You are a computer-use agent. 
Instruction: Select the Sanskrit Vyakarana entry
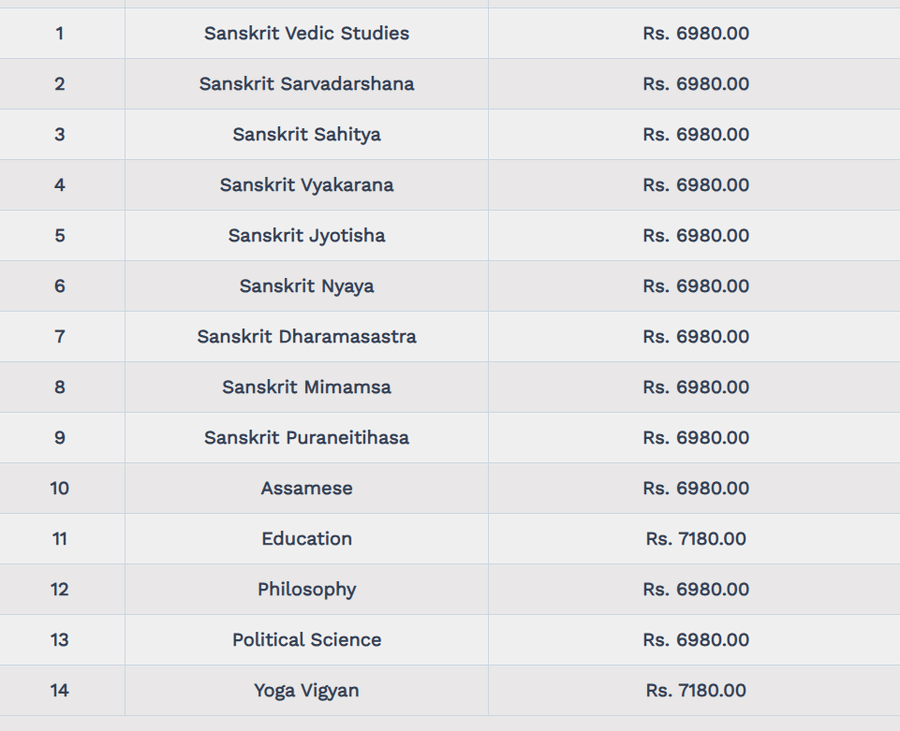pos(306,185)
